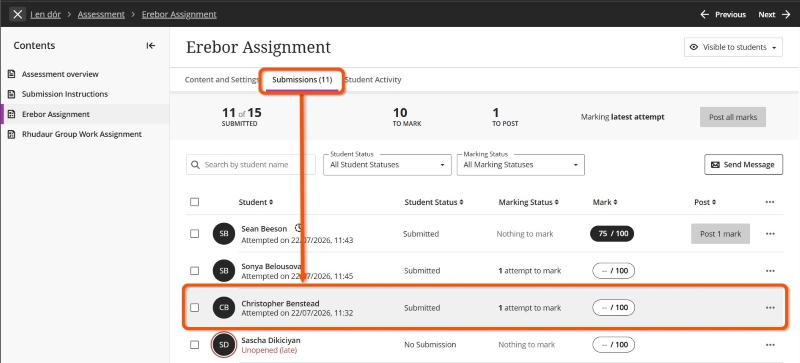
Task: Tick the checkbox for Christopher Benstead
Action: tap(194, 307)
